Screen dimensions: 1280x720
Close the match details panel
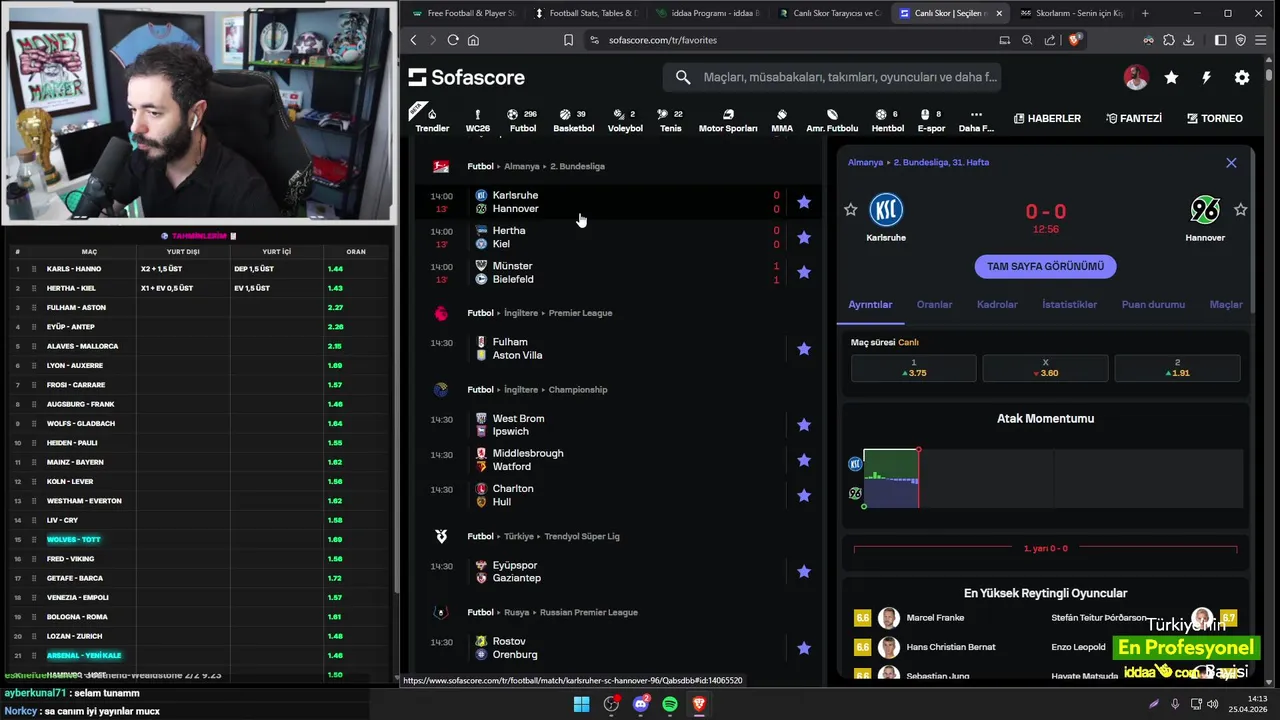tap(1231, 163)
